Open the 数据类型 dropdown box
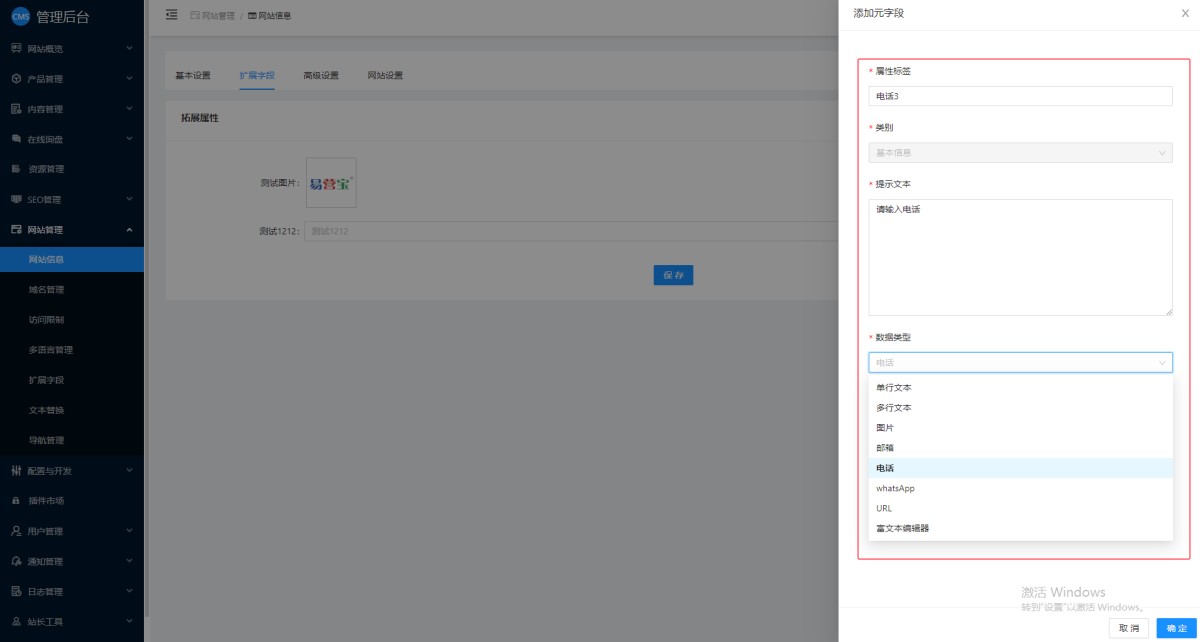The image size is (1200, 642). pos(1020,362)
